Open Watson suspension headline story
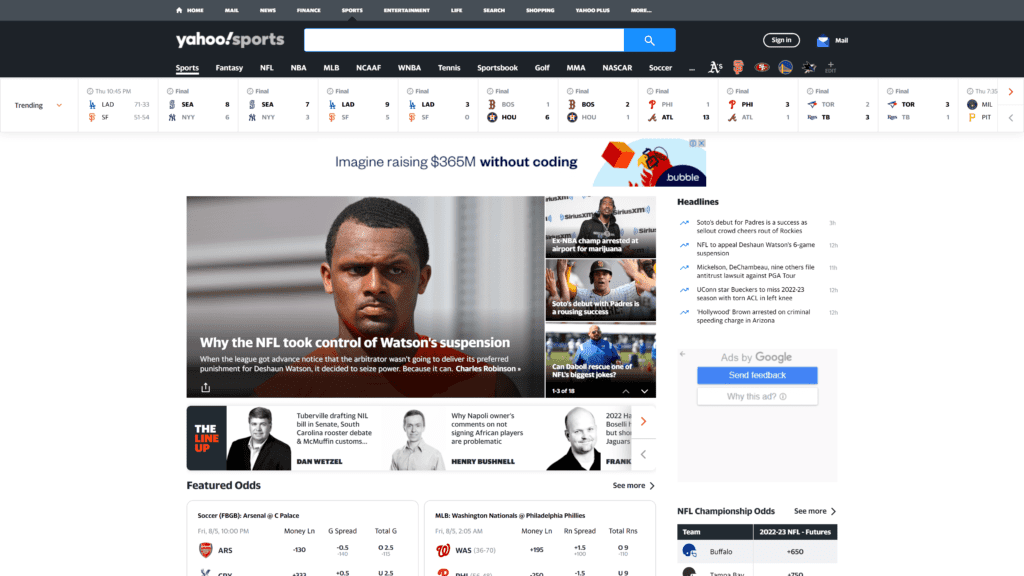This screenshot has height=576, width=1024. (x=355, y=342)
